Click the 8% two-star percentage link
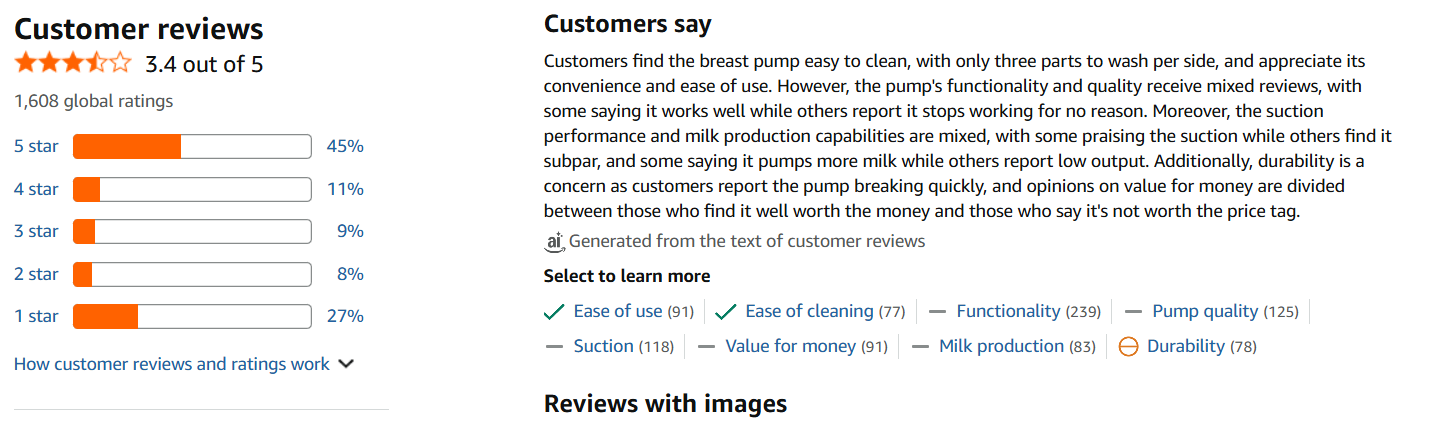 click(x=350, y=274)
